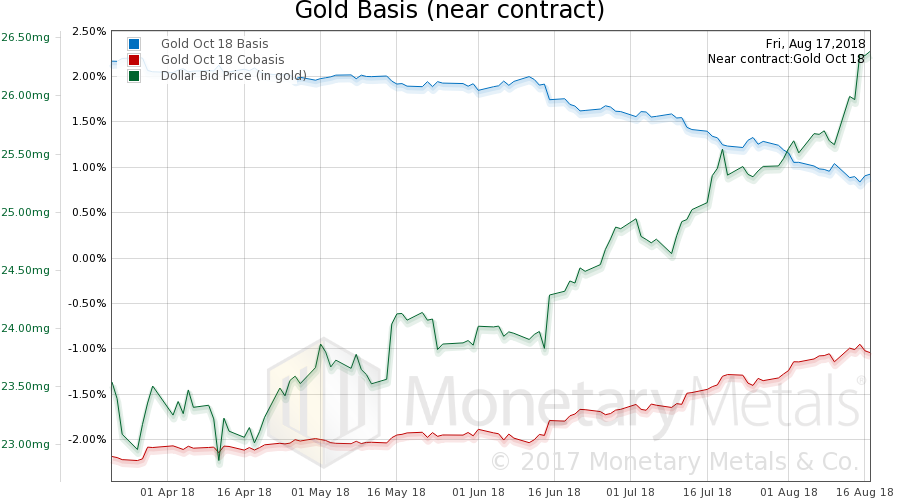Click the Near contract: Gold Oct 18 text
Image resolution: width=900 pixels, height=500 pixels.
point(786,59)
